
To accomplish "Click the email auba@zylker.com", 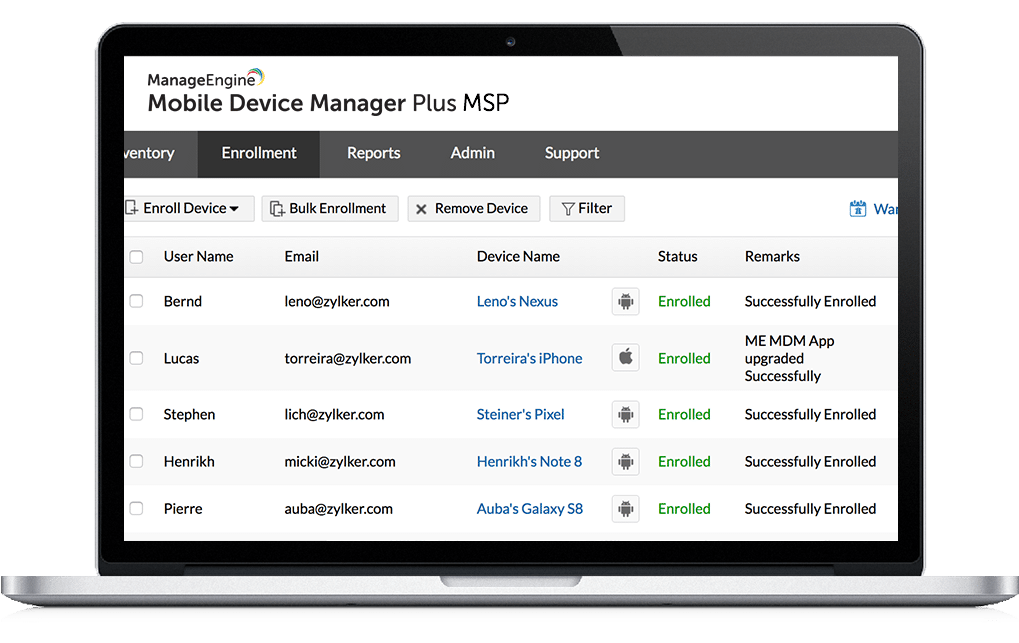I will [339, 509].
